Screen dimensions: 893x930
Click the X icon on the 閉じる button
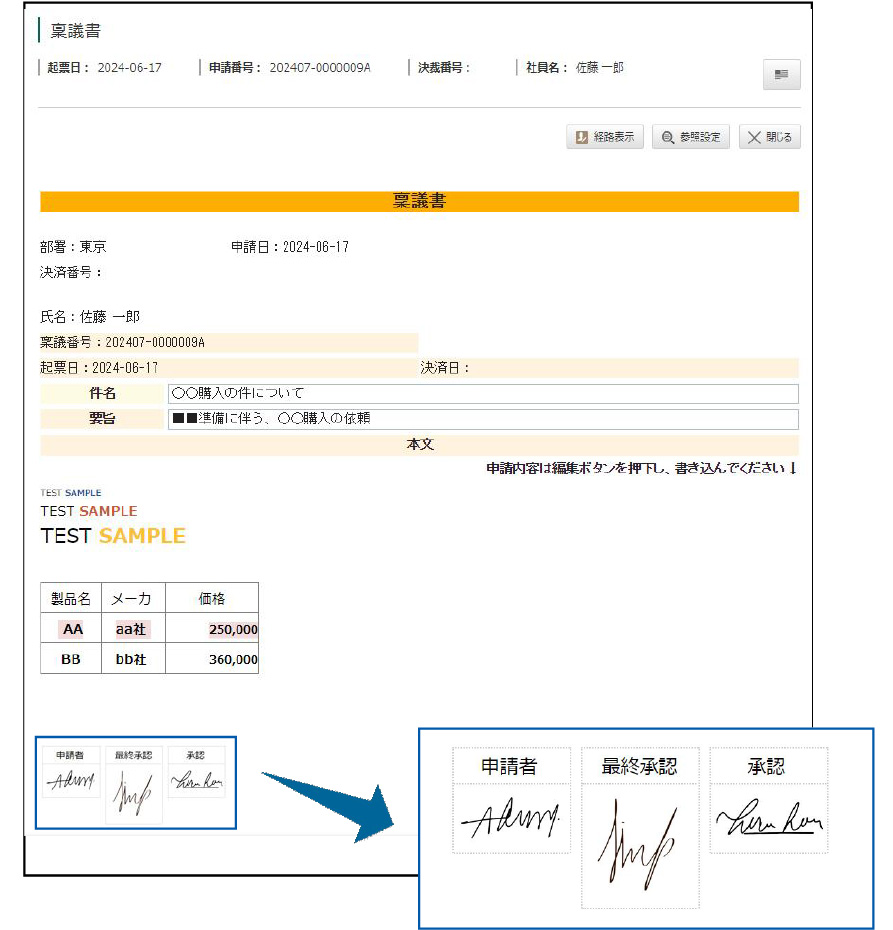click(753, 137)
